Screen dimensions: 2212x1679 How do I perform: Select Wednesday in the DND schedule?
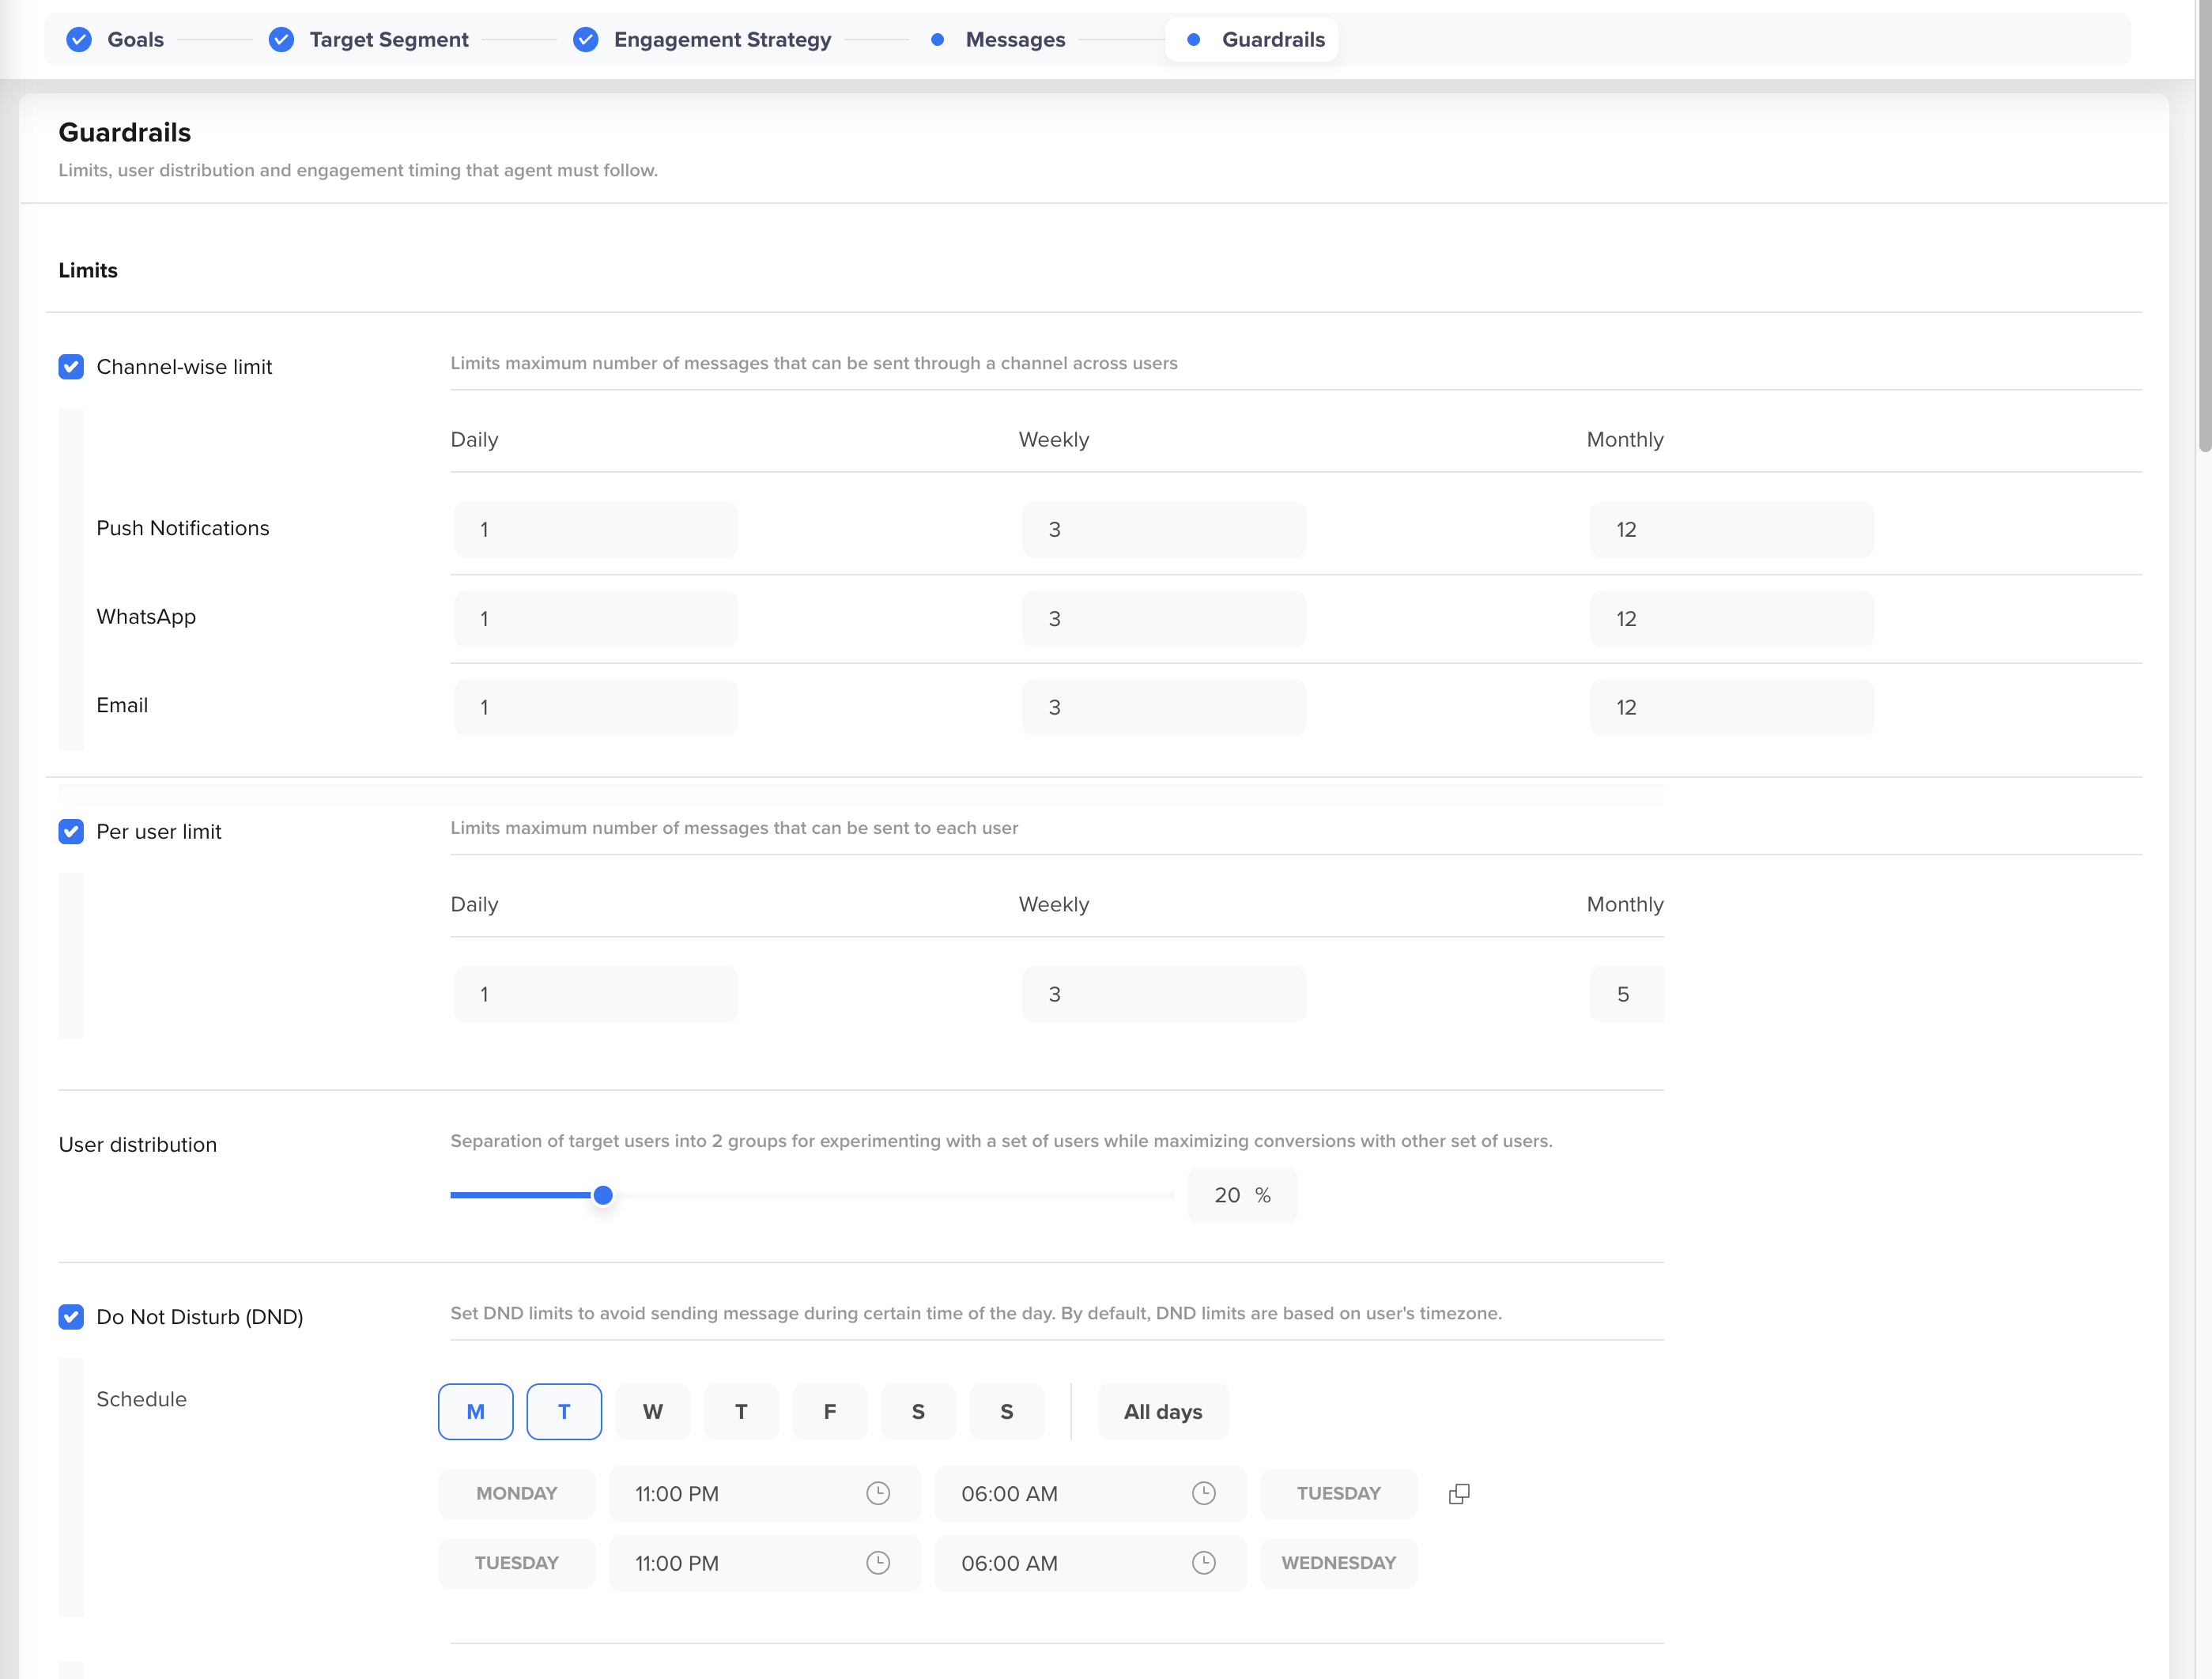(x=653, y=1412)
